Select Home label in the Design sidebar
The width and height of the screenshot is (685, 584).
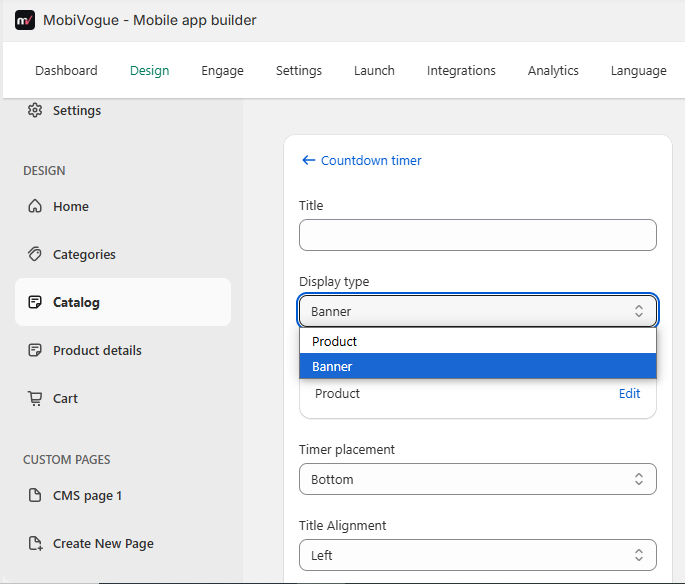(x=71, y=206)
